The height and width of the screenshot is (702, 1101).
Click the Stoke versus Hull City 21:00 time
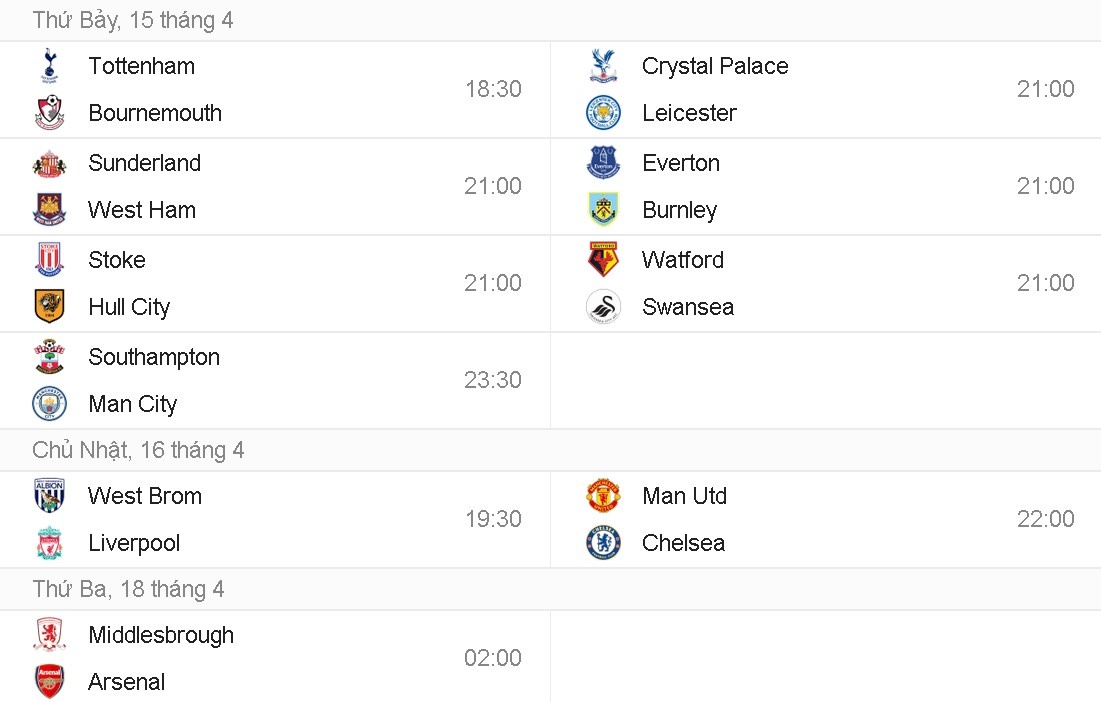(493, 283)
